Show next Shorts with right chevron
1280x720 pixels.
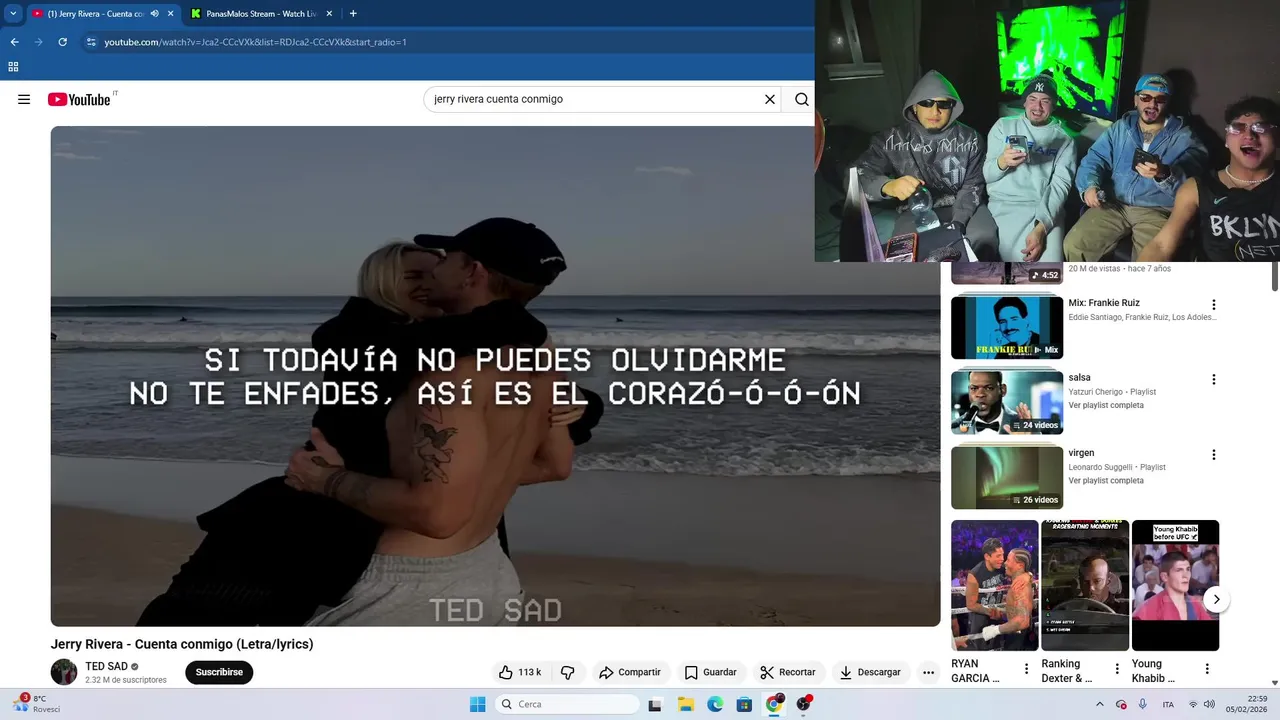coord(1216,599)
